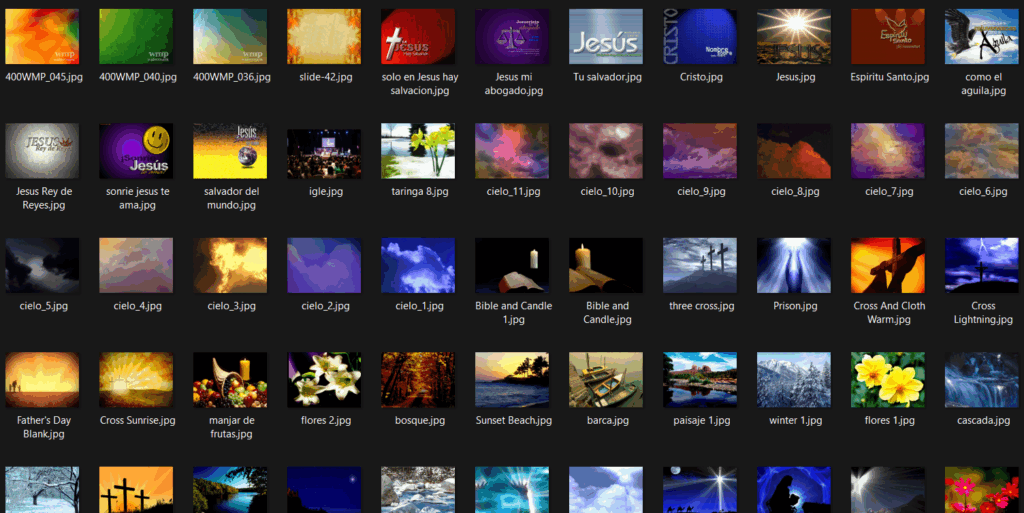Pick the taringa 8.jpg flower image
The height and width of the screenshot is (513, 1024).
coord(418,151)
